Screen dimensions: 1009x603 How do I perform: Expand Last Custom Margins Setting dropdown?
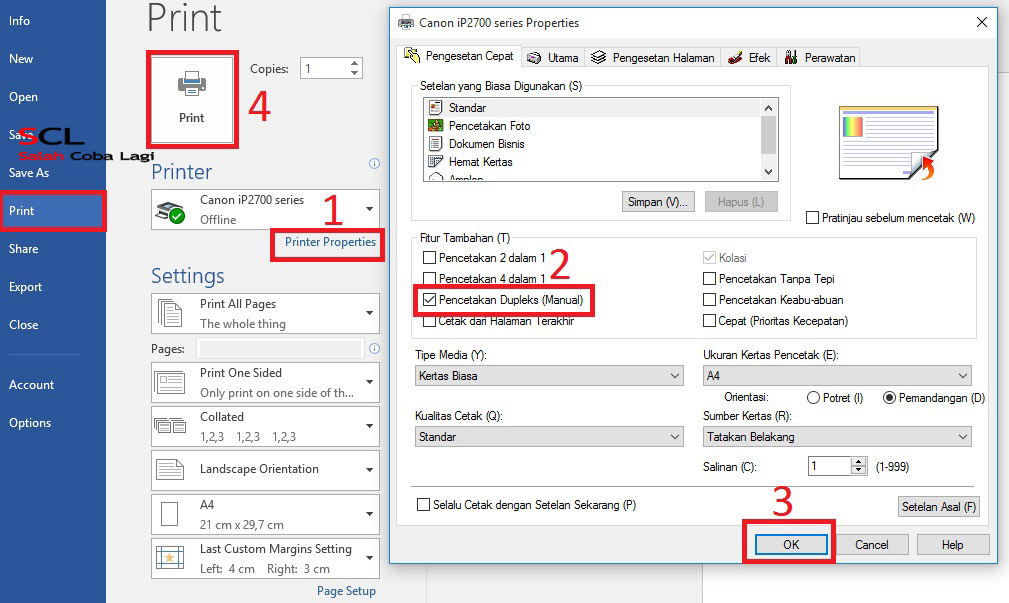(x=265, y=558)
